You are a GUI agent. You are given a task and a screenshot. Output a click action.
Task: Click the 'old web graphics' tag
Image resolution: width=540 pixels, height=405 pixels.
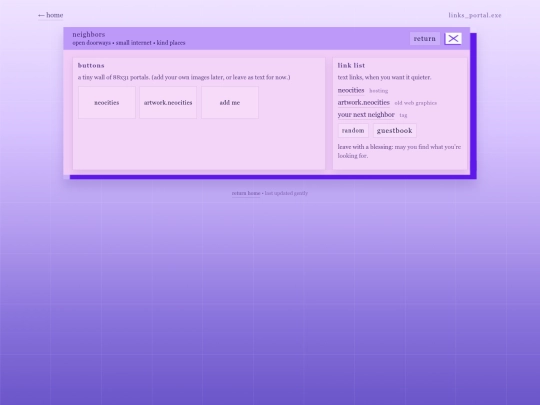pos(416,103)
